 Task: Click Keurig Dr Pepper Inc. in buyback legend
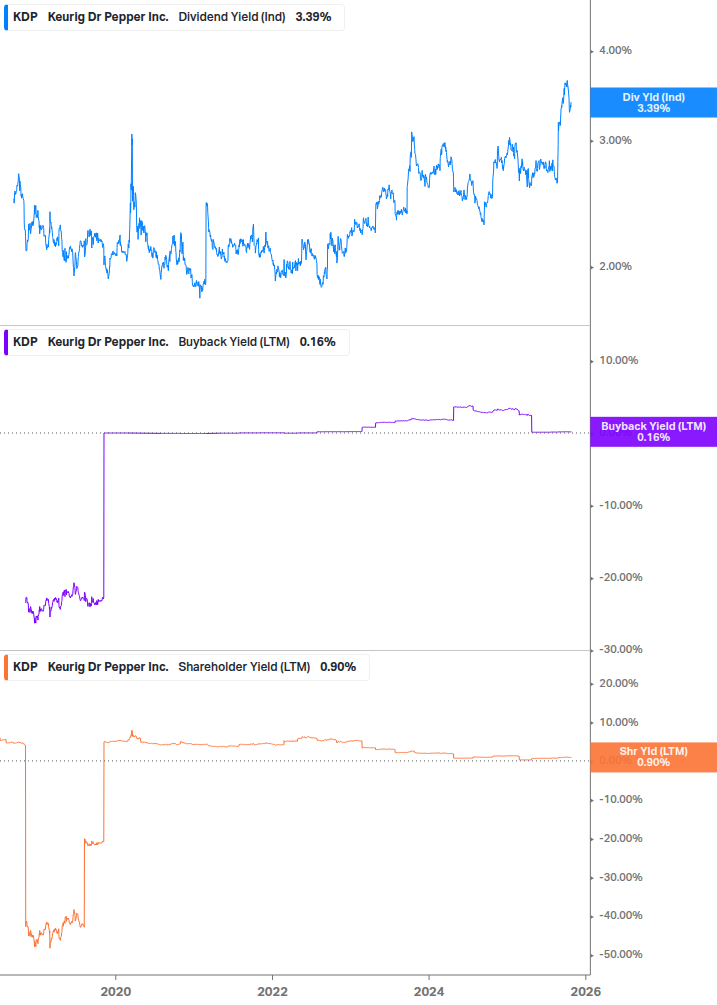108,342
